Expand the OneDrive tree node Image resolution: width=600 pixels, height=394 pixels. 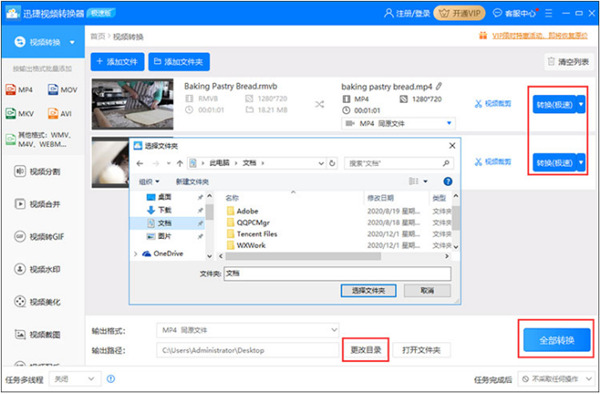[x=136, y=254]
